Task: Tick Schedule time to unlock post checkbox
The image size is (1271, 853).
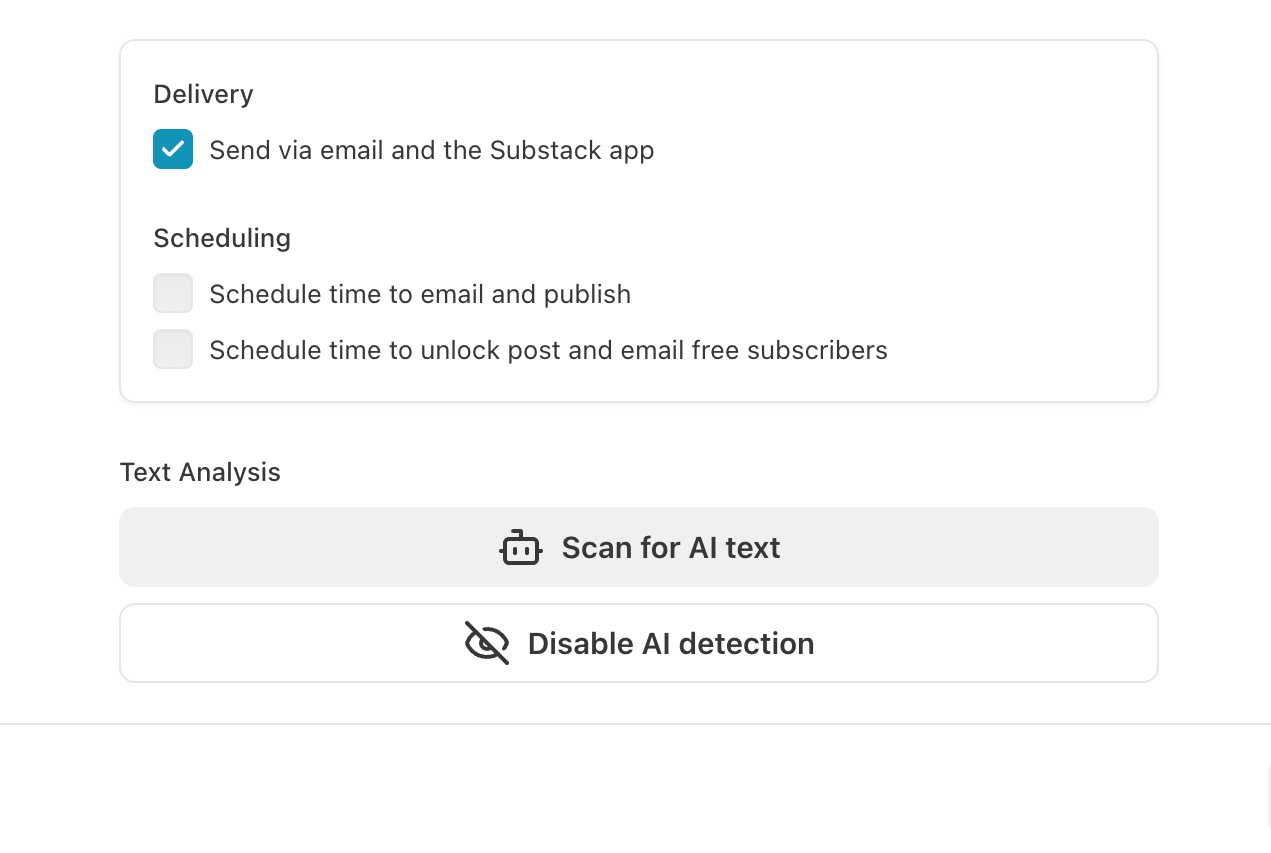Action: [173, 349]
